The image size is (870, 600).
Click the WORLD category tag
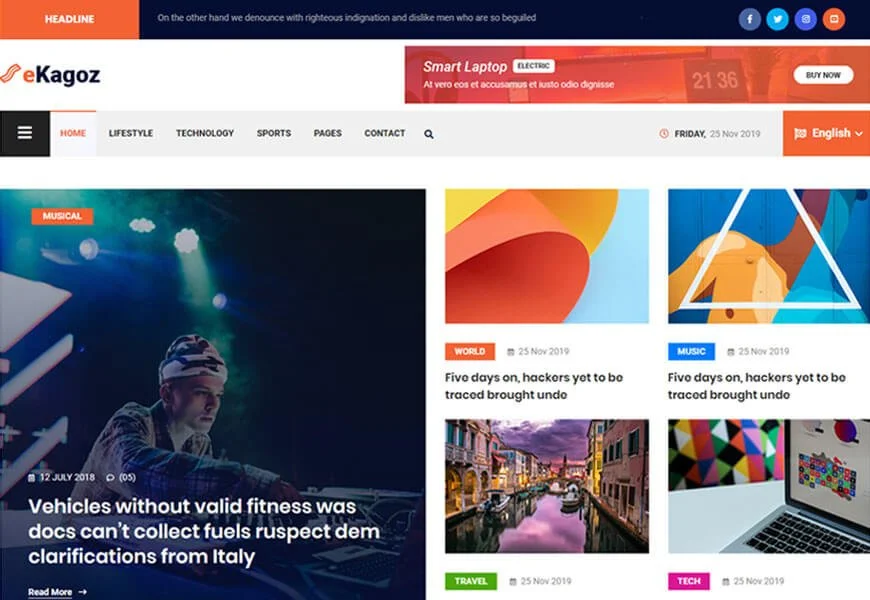pos(469,351)
